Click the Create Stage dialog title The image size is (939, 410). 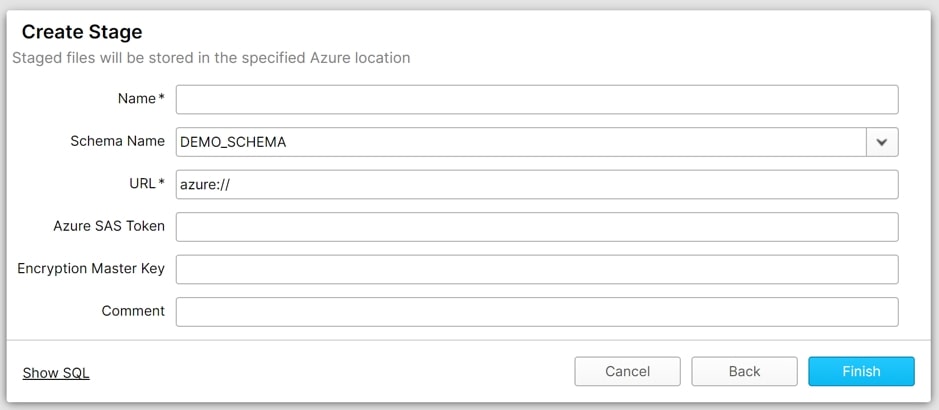pyautogui.click(x=82, y=31)
